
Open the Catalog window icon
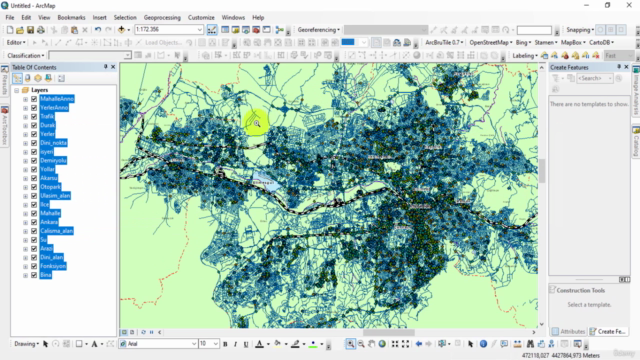click(x=236, y=30)
